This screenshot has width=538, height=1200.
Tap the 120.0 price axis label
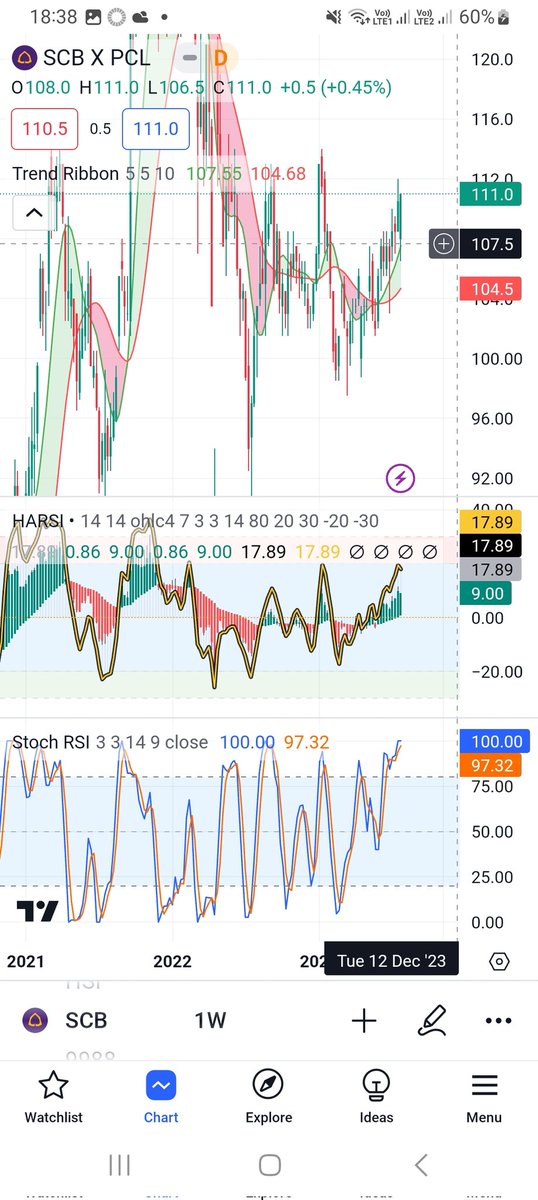pyautogui.click(x=491, y=59)
